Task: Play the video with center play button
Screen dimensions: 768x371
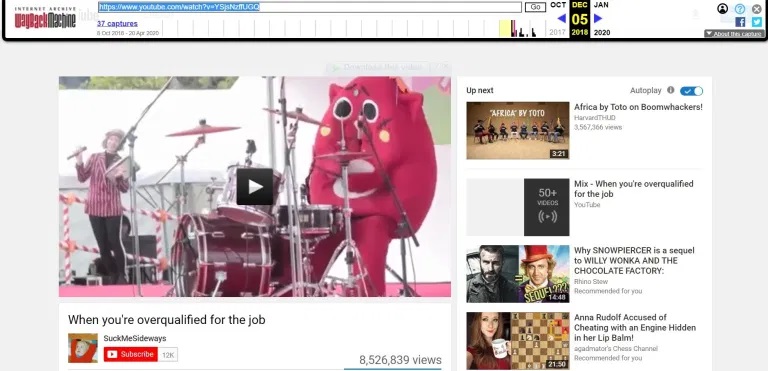Action: 255,186
